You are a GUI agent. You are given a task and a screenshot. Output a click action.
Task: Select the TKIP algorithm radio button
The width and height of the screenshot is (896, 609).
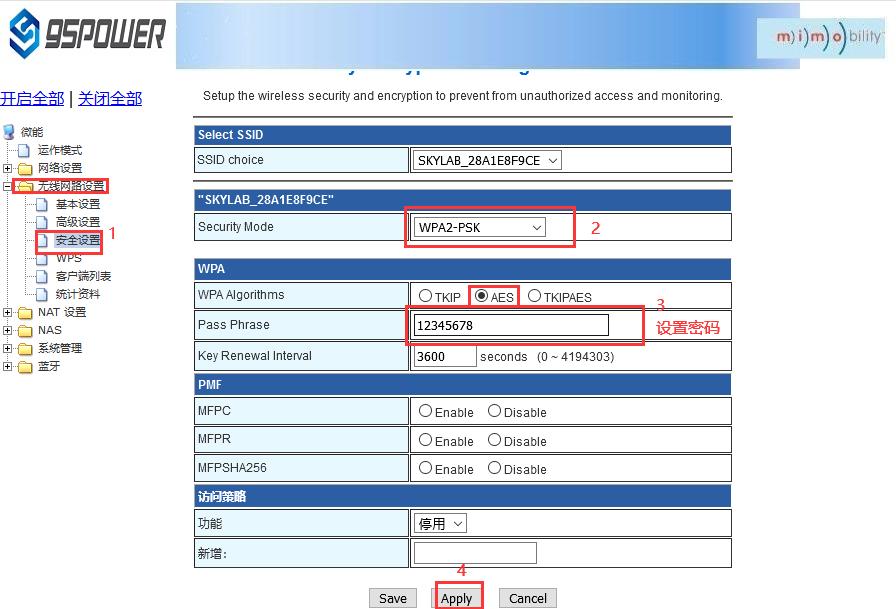tap(426, 296)
